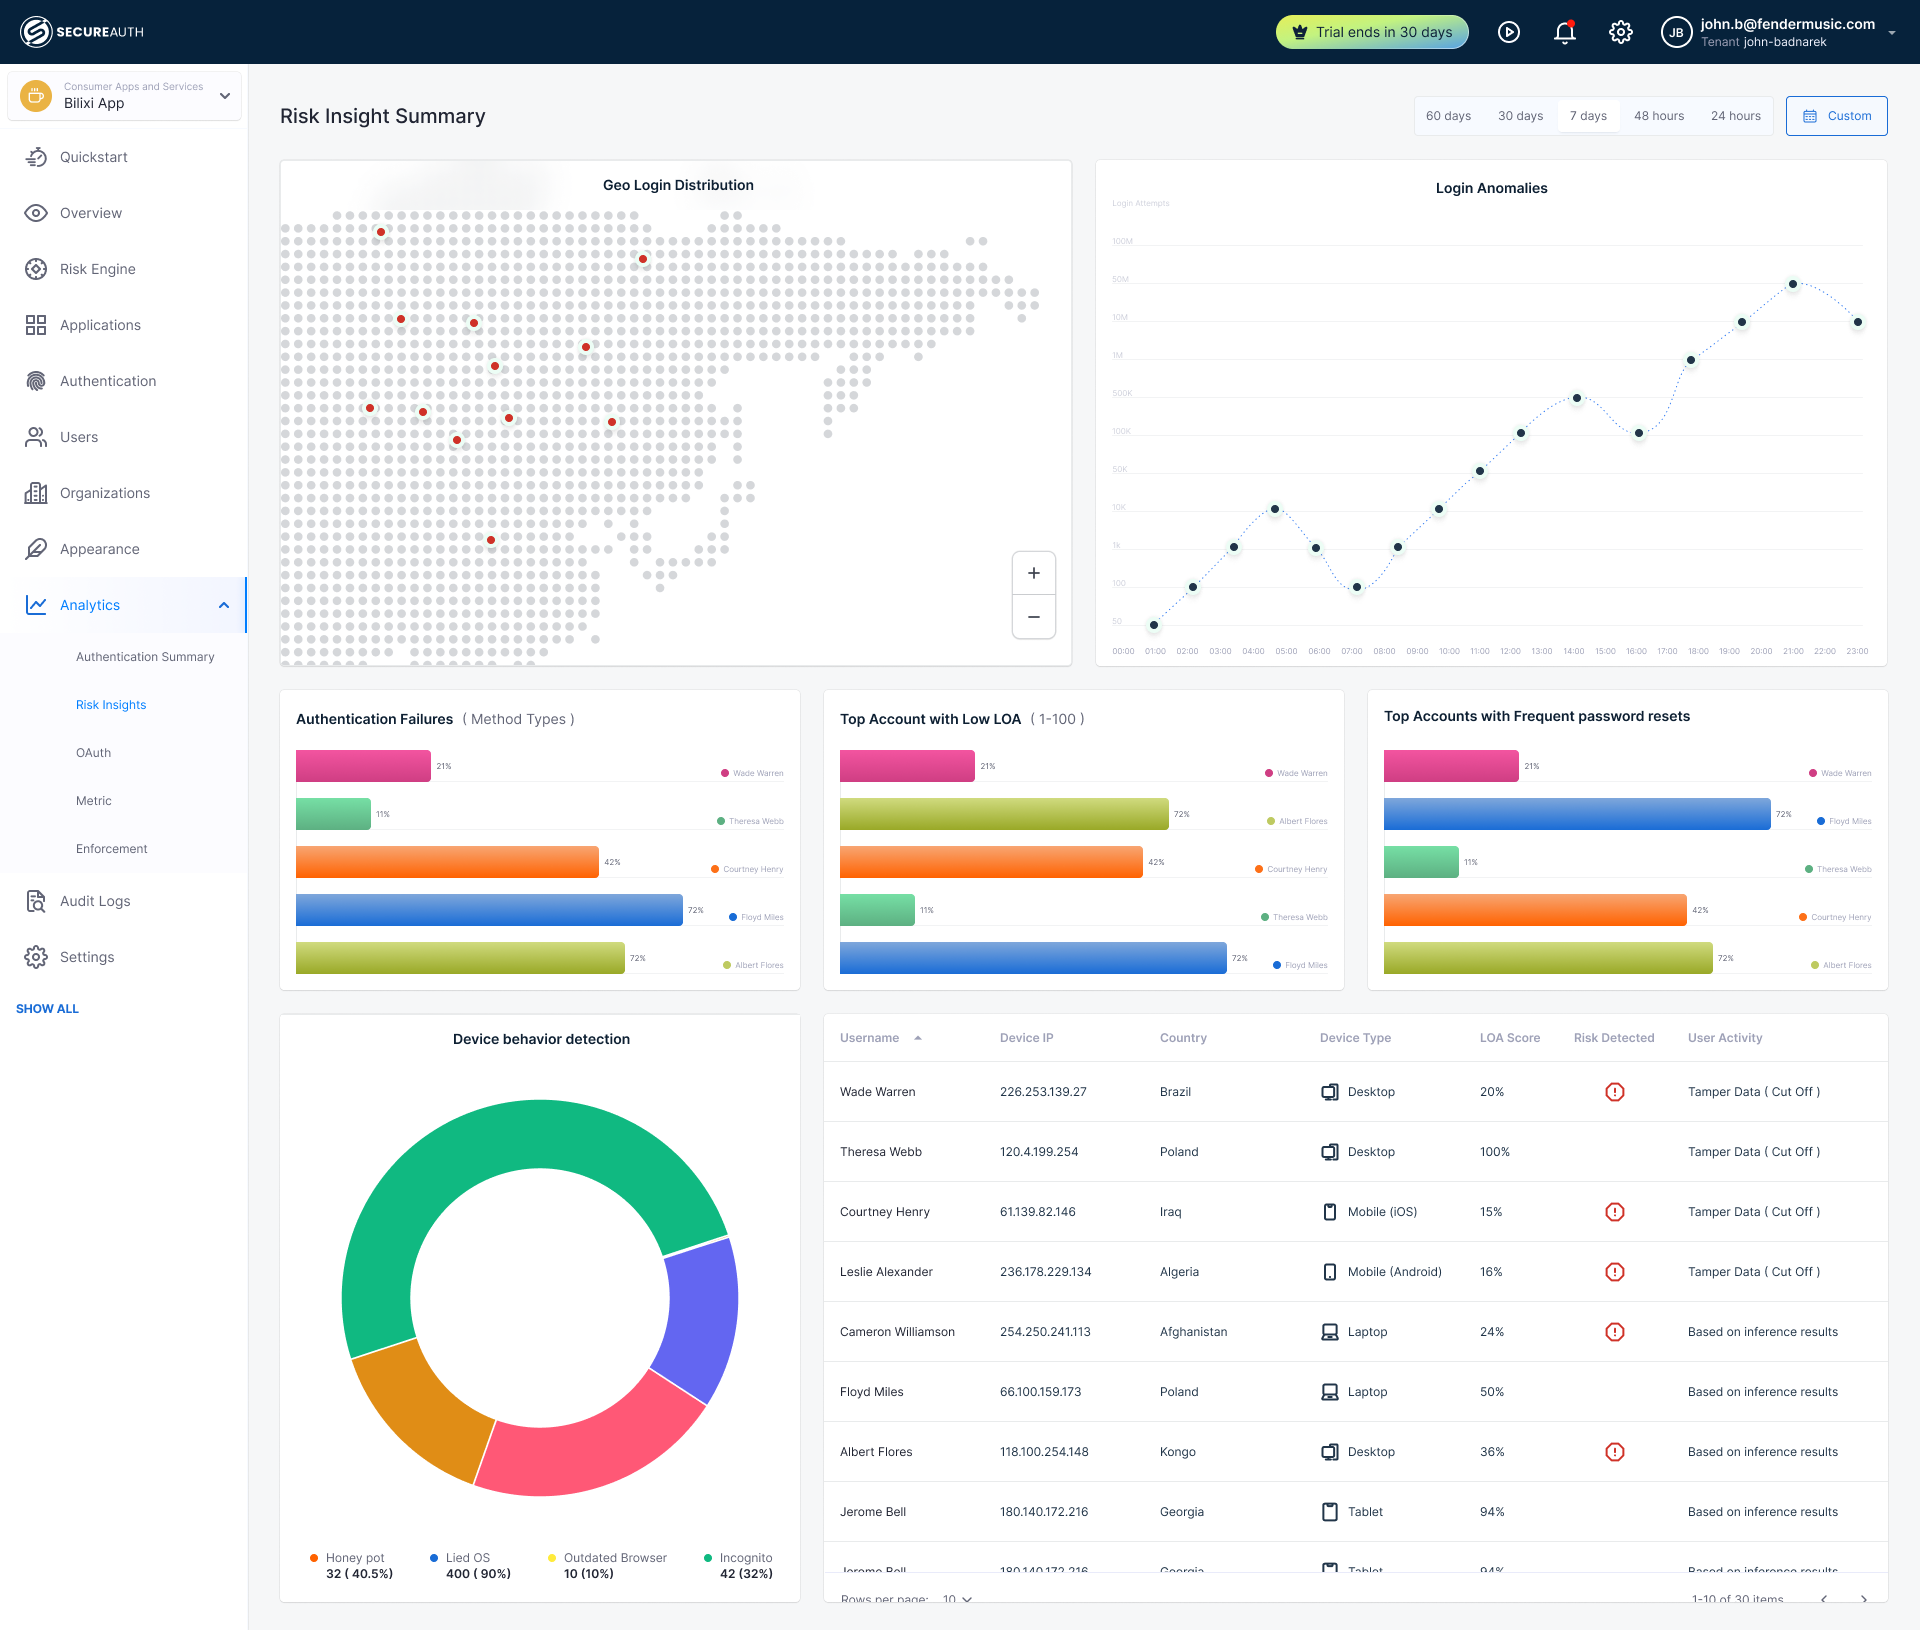Select the Risk Engine sidebar icon
The width and height of the screenshot is (1920, 1630).
[x=36, y=268]
